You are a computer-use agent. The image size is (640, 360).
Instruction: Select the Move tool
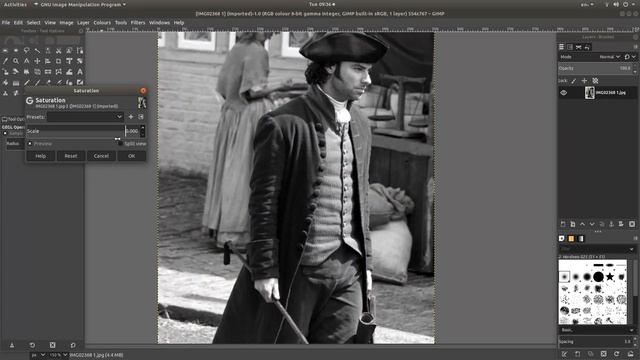37,61
